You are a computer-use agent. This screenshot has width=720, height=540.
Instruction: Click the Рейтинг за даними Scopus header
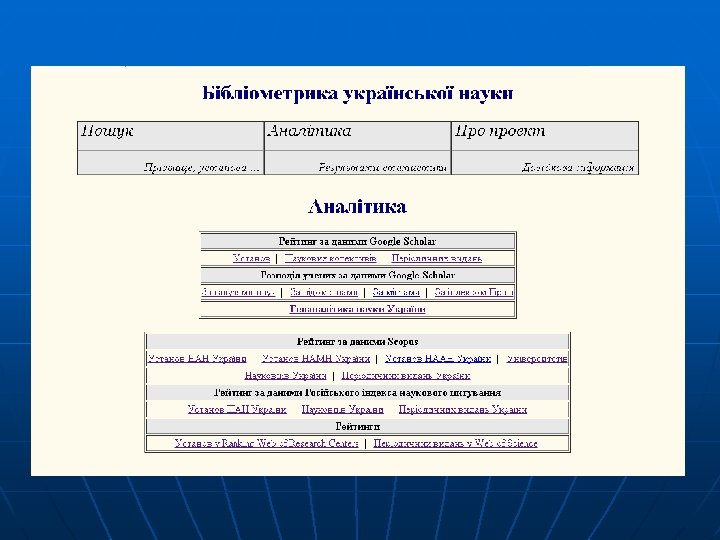tap(357, 342)
